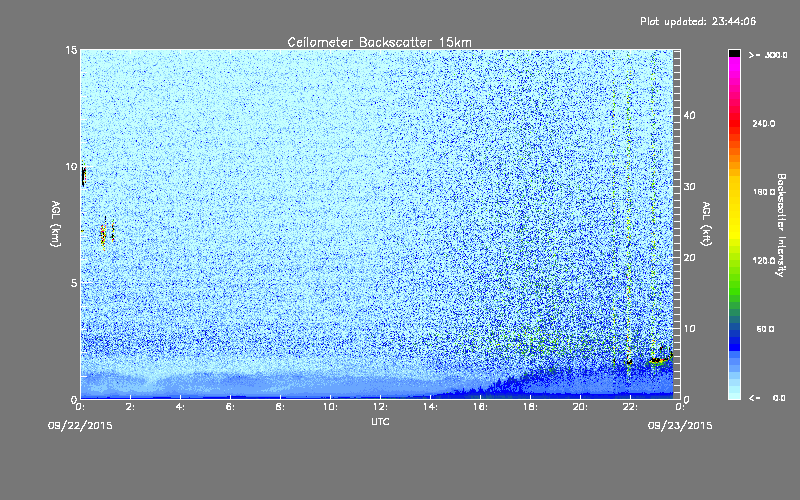The image size is (800, 500).
Task: Click the '4:' hour tick label
Action: click(x=181, y=407)
